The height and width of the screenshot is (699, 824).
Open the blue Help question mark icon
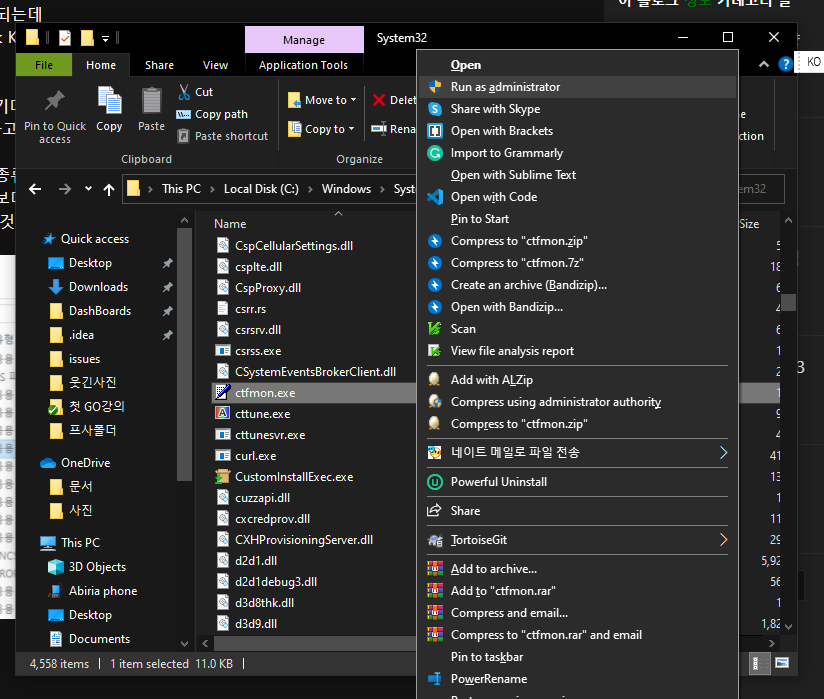pyautogui.click(x=785, y=64)
